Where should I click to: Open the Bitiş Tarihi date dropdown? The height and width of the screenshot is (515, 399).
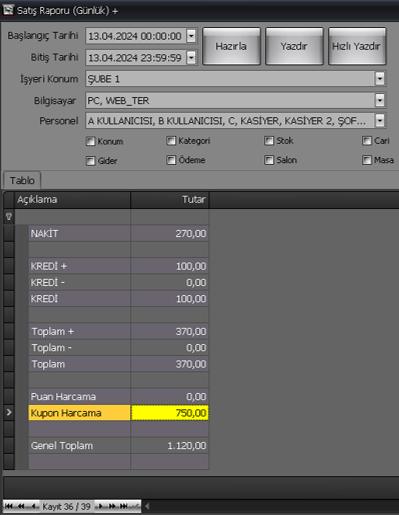tap(191, 57)
